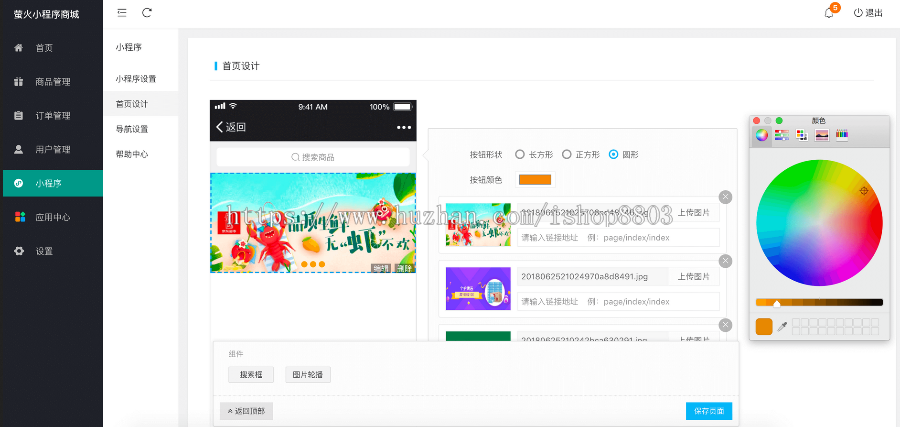Image resolution: width=900 pixels, height=427 pixels.
Task: Click the orange 按钮颜色 swatch
Action: pos(535,180)
